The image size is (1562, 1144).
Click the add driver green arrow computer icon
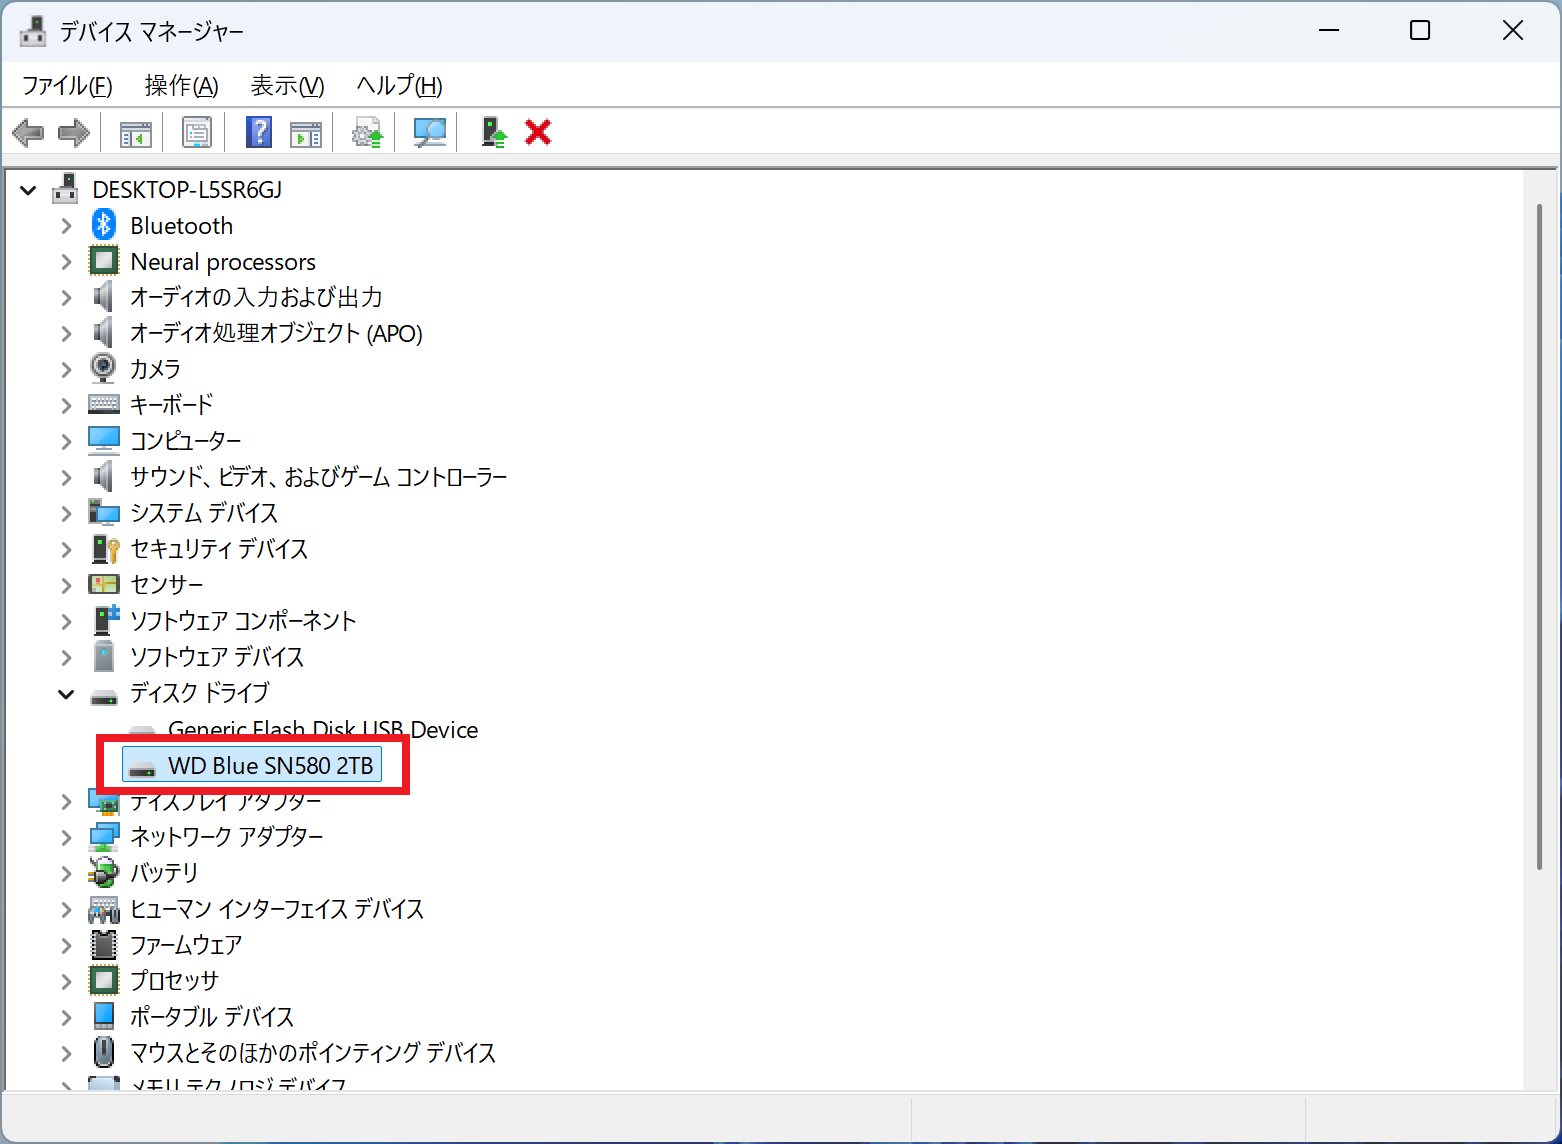pyautogui.click(x=494, y=132)
